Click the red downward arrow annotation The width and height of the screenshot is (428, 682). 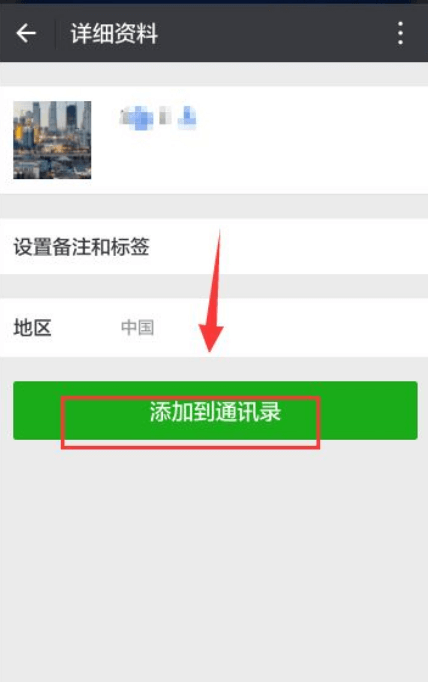coord(211,291)
